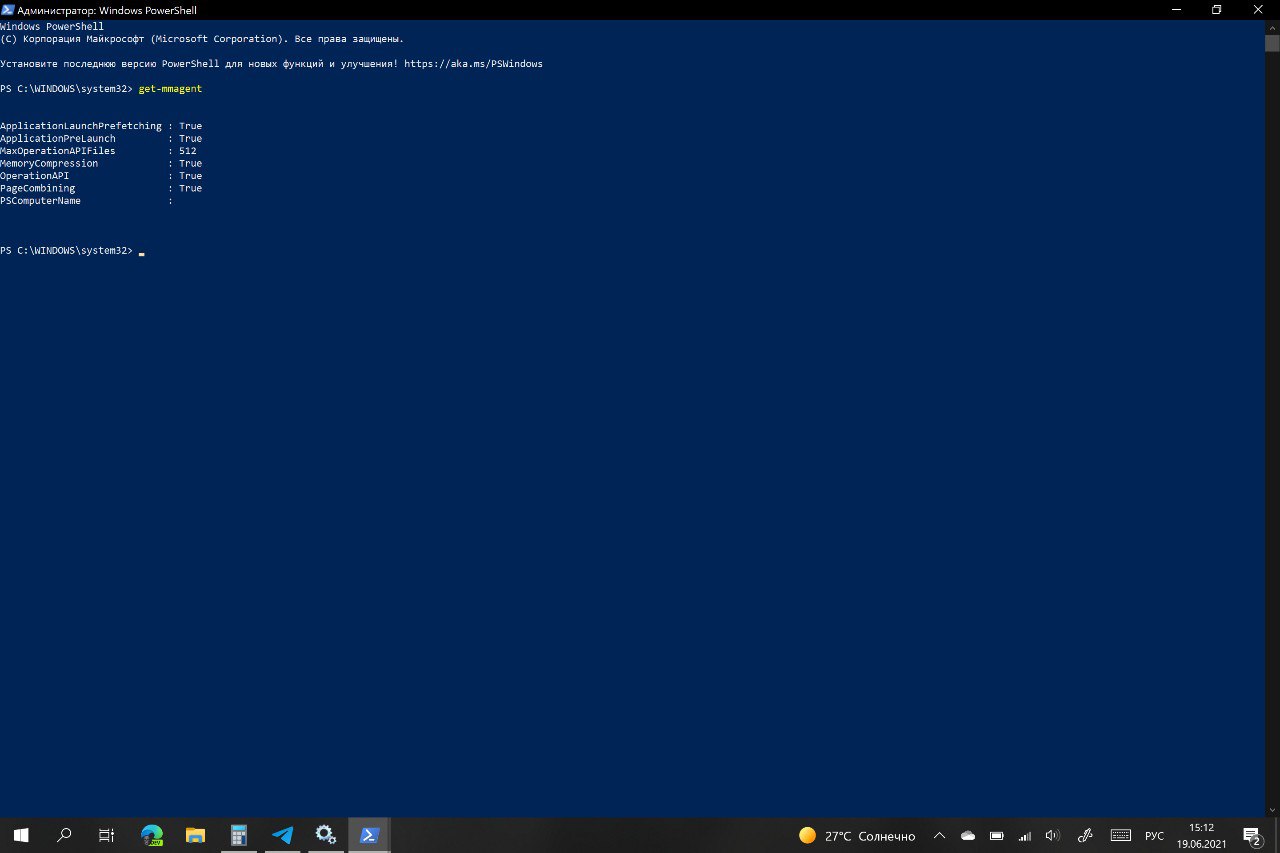Open the notification center icon

(x=1252, y=836)
